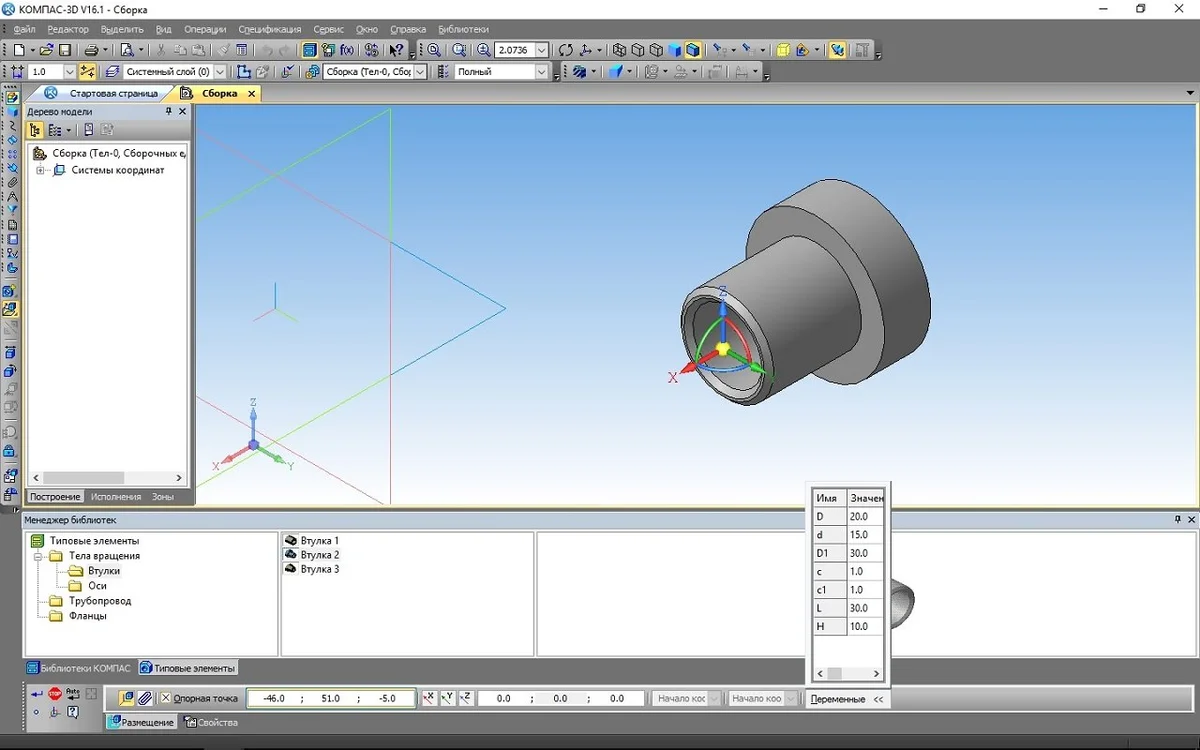Toggle shaded with edges display mode
The width and height of the screenshot is (1200, 750).
pyautogui.click(x=692, y=50)
